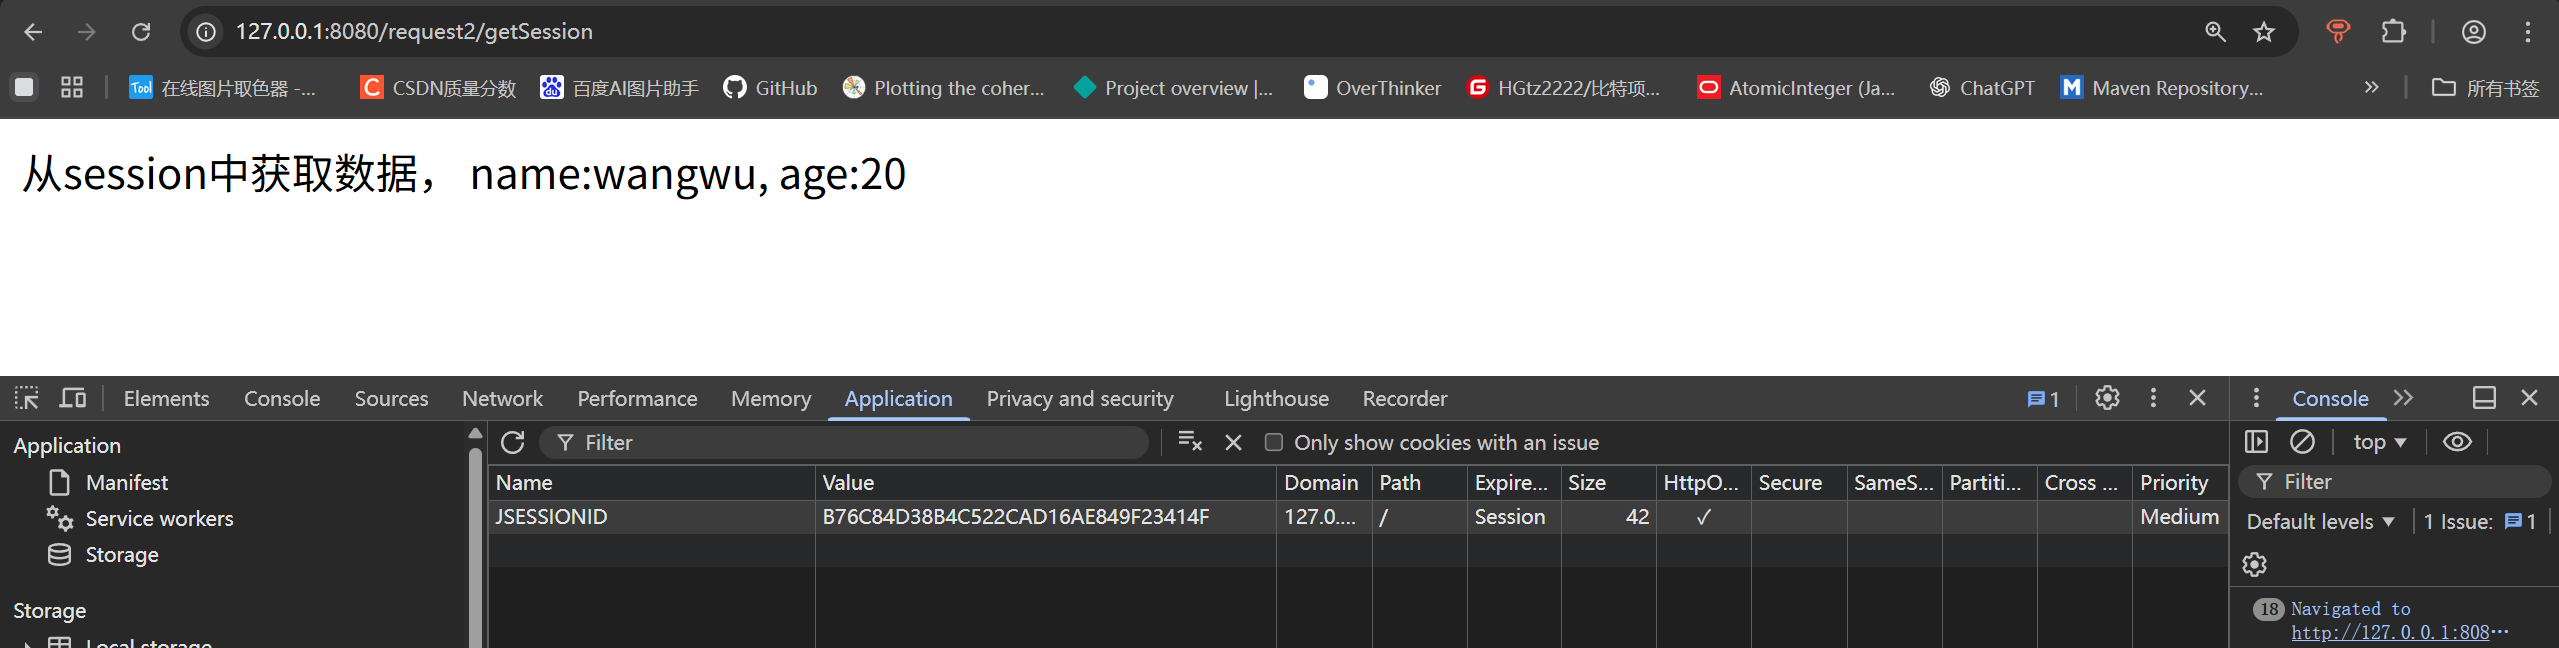View site information icon in address bar
This screenshot has width=2559, height=648.
point(206,32)
